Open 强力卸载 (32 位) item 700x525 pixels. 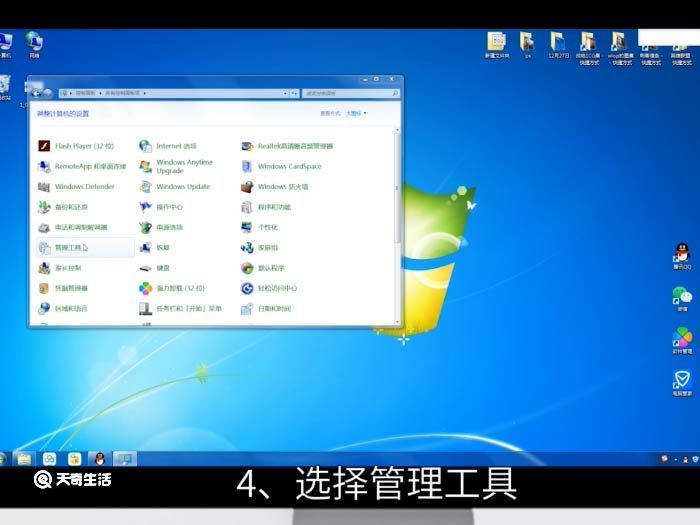[172, 288]
